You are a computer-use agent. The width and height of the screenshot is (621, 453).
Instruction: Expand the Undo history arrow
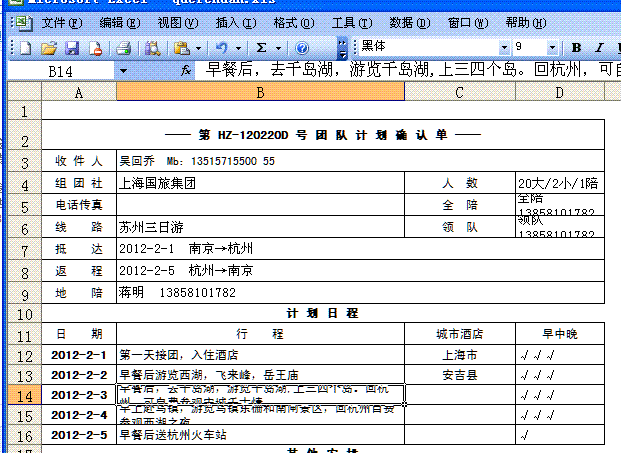coord(238,49)
